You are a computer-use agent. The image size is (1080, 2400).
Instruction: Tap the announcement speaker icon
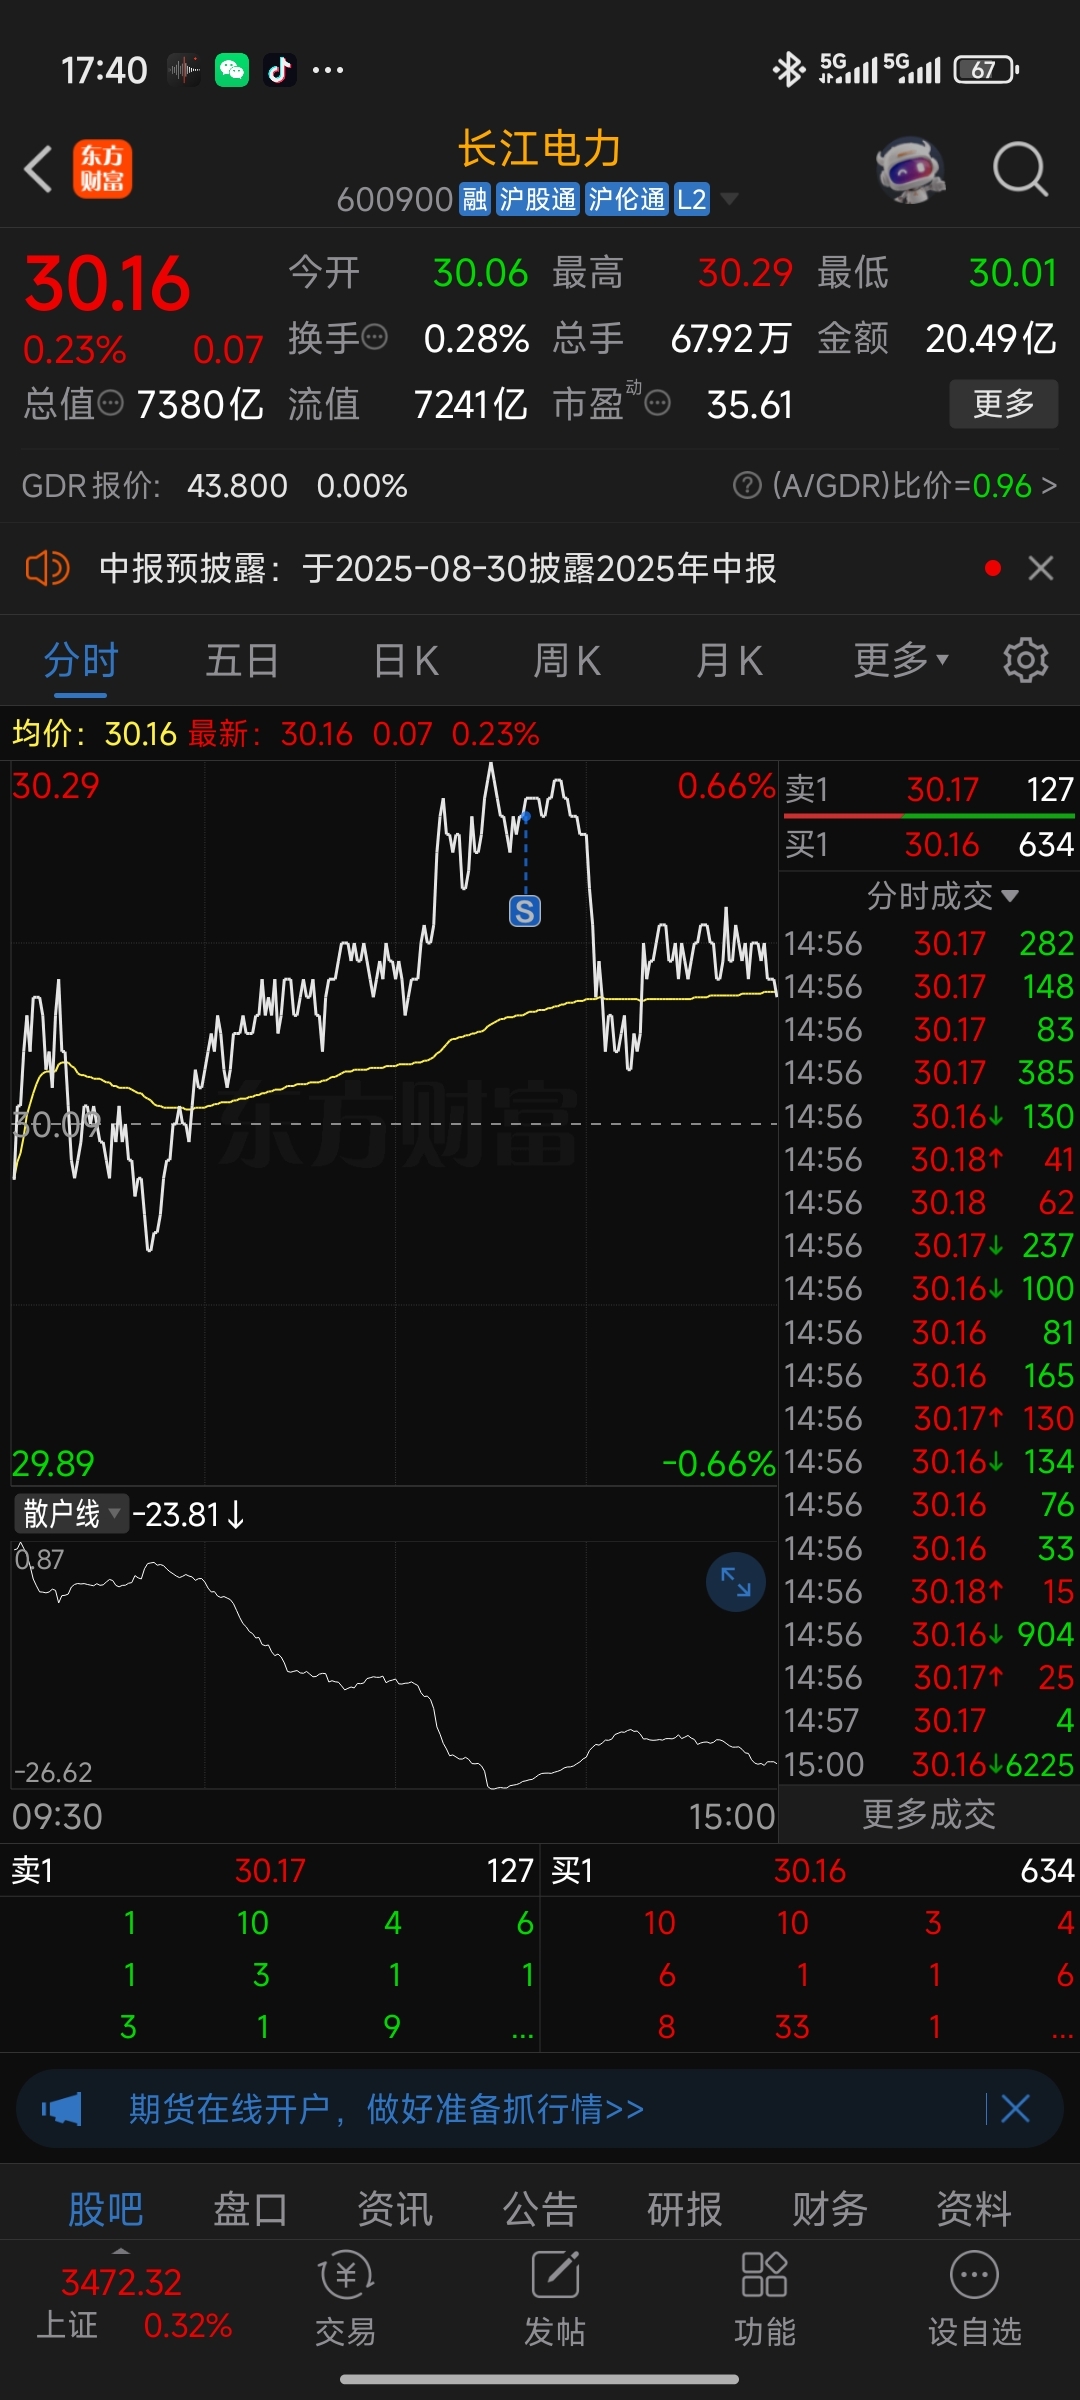47,568
